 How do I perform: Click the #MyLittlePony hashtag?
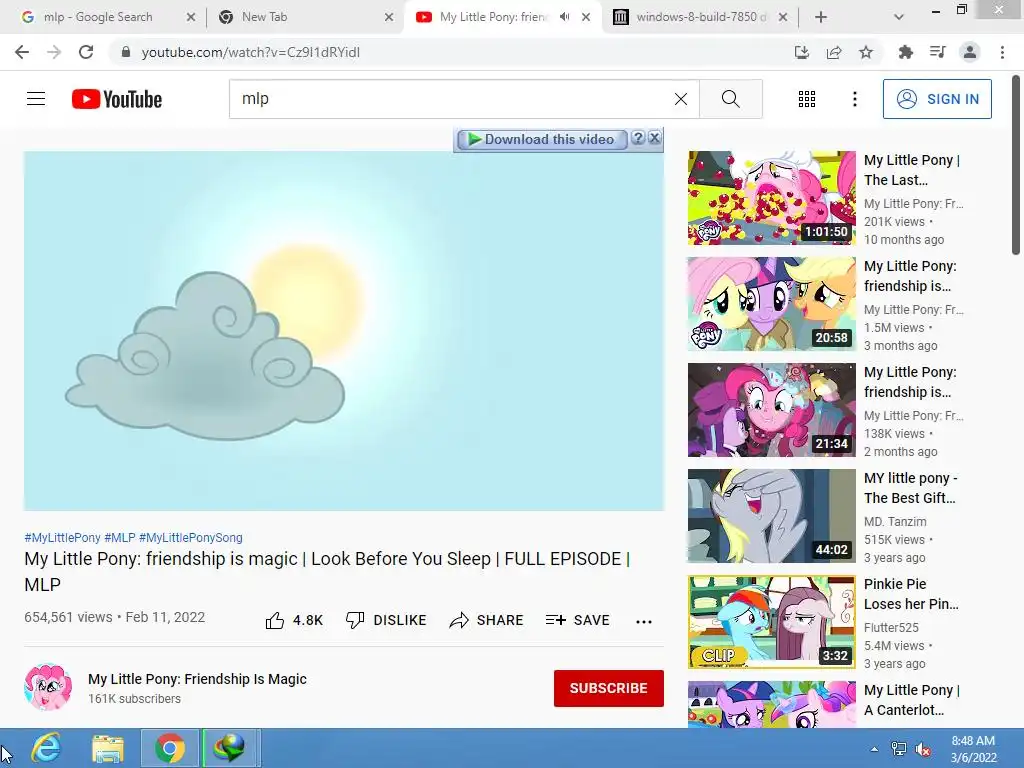(x=63, y=537)
